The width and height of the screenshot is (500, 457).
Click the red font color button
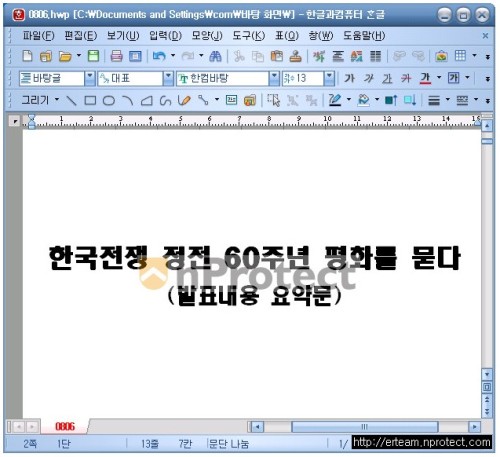pos(425,78)
